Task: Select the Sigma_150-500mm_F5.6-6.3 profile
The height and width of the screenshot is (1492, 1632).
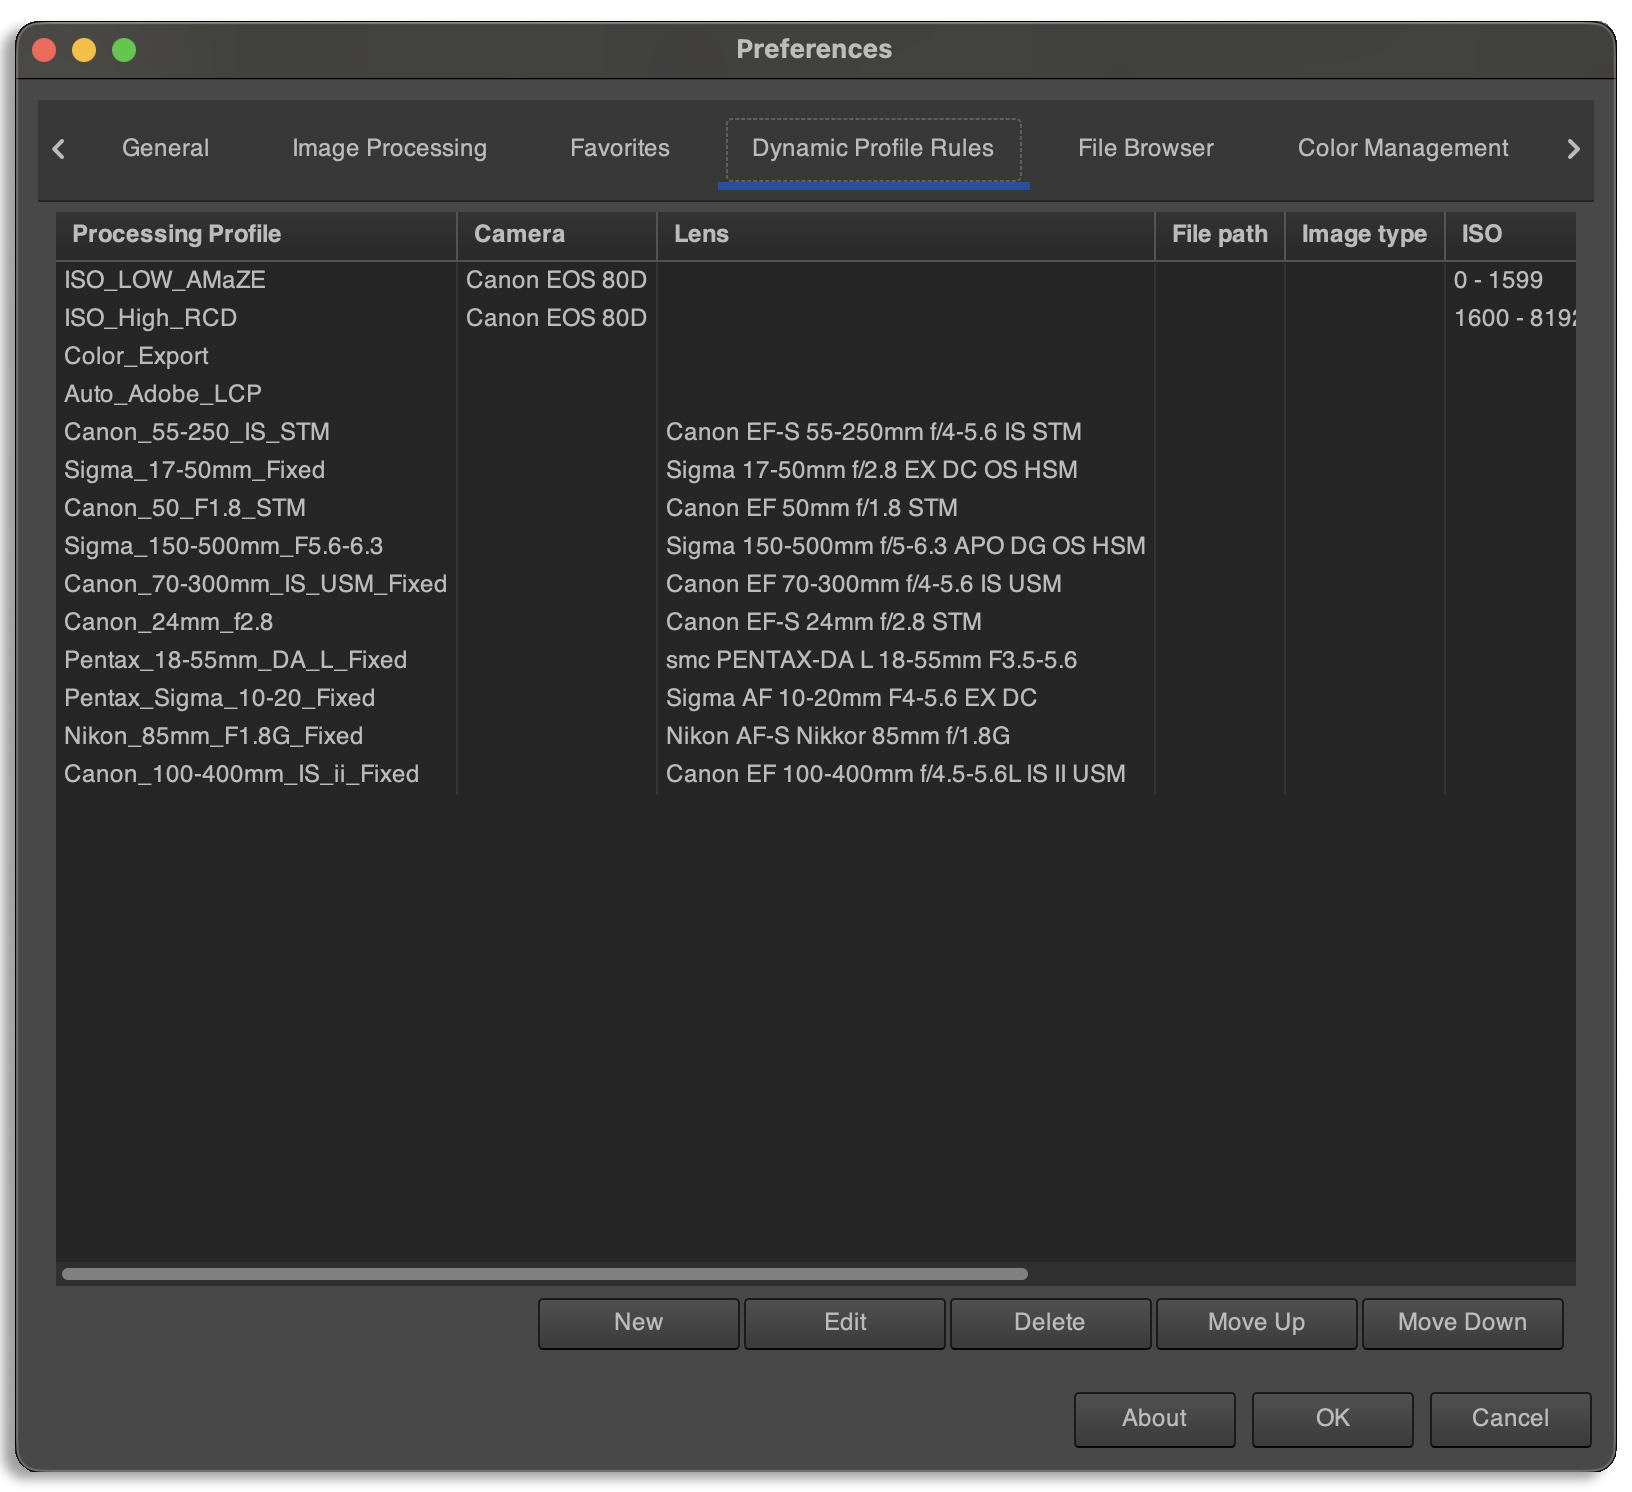Action: (x=224, y=546)
